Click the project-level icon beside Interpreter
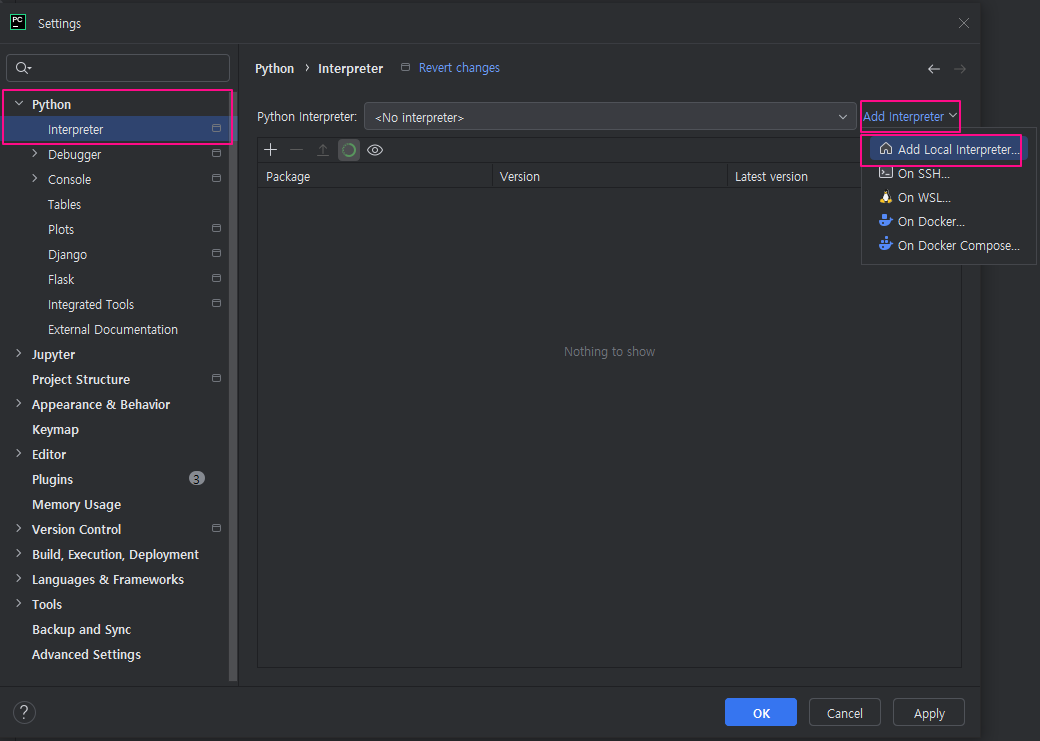The image size is (1040, 741). [216, 128]
